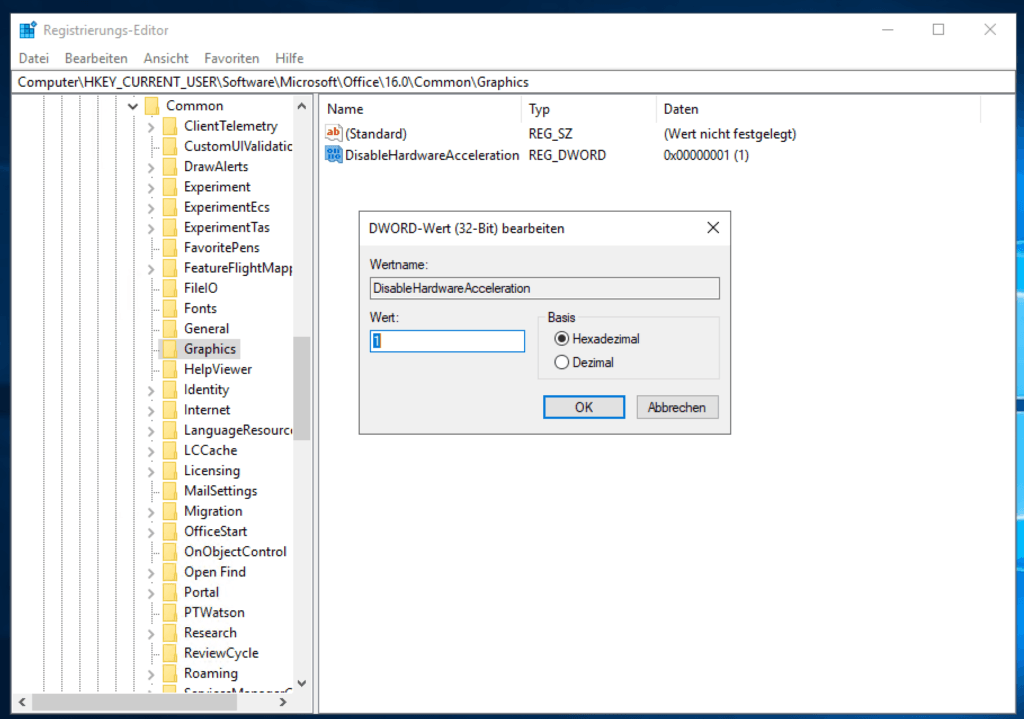Image resolution: width=1024 pixels, height=719 pixels.
Task: Expand the FeatureFlightMapping node
Action: [x=151, y=268]
